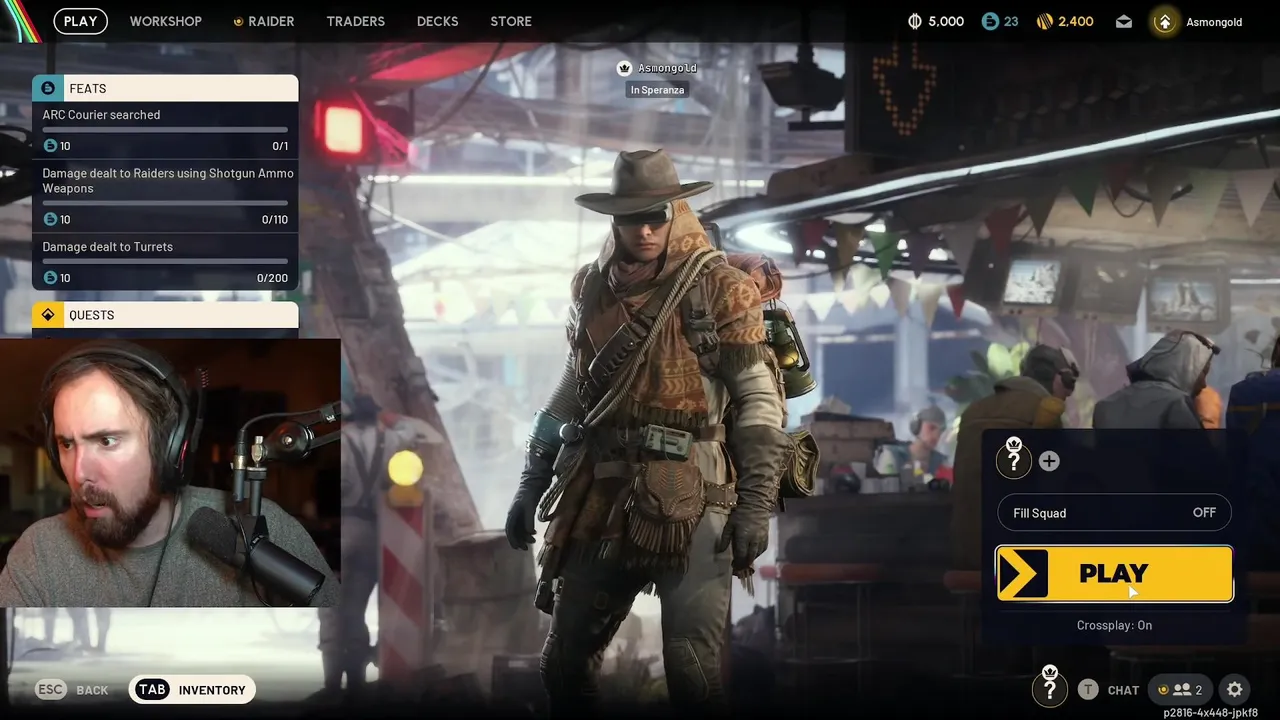The width and height of the screenshot is (1280, 720).
Task: Click the QUESTS panel header icon
Action: (47, 315)
